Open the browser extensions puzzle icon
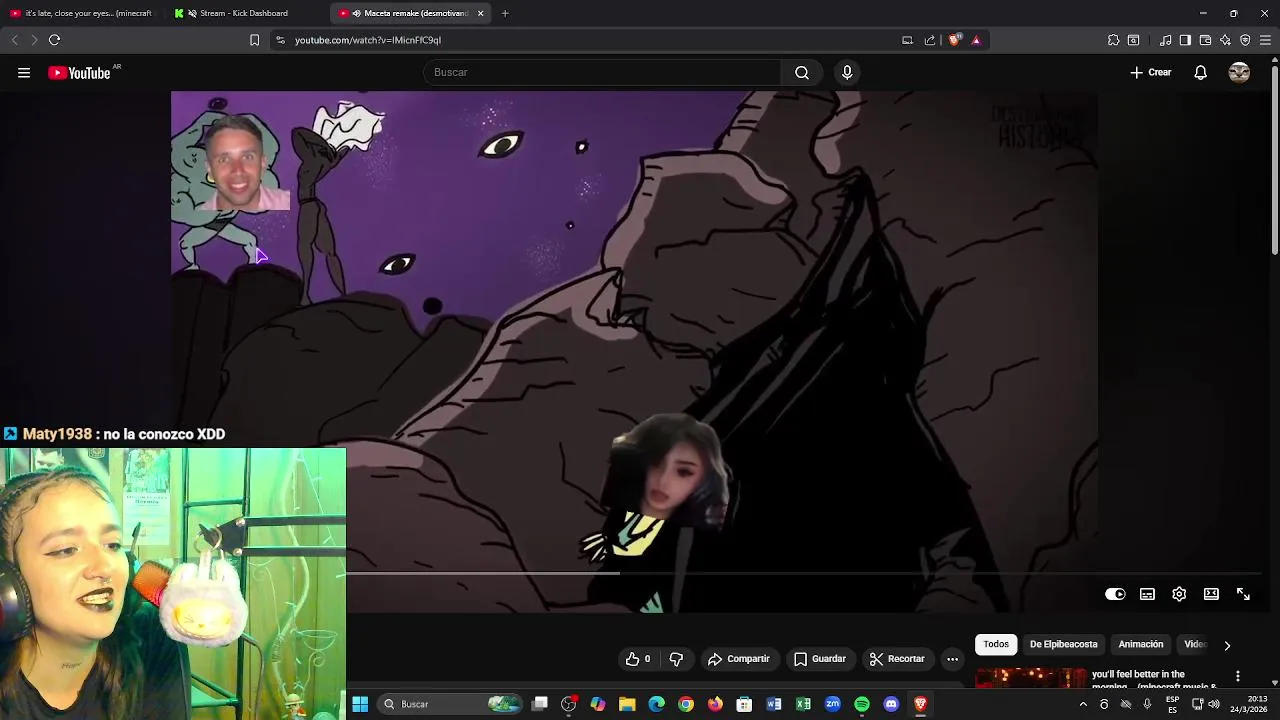The width and height of the screenshot is (1280, 720). [1113, 40]
